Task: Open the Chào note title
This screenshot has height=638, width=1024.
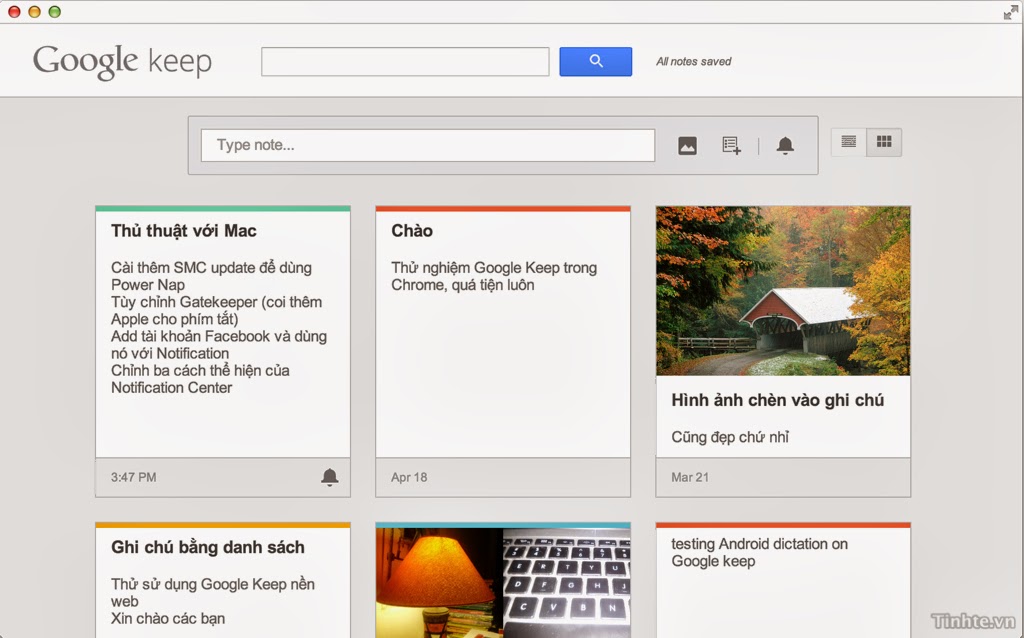Action: pyautogui.click(x=411, y=231)
